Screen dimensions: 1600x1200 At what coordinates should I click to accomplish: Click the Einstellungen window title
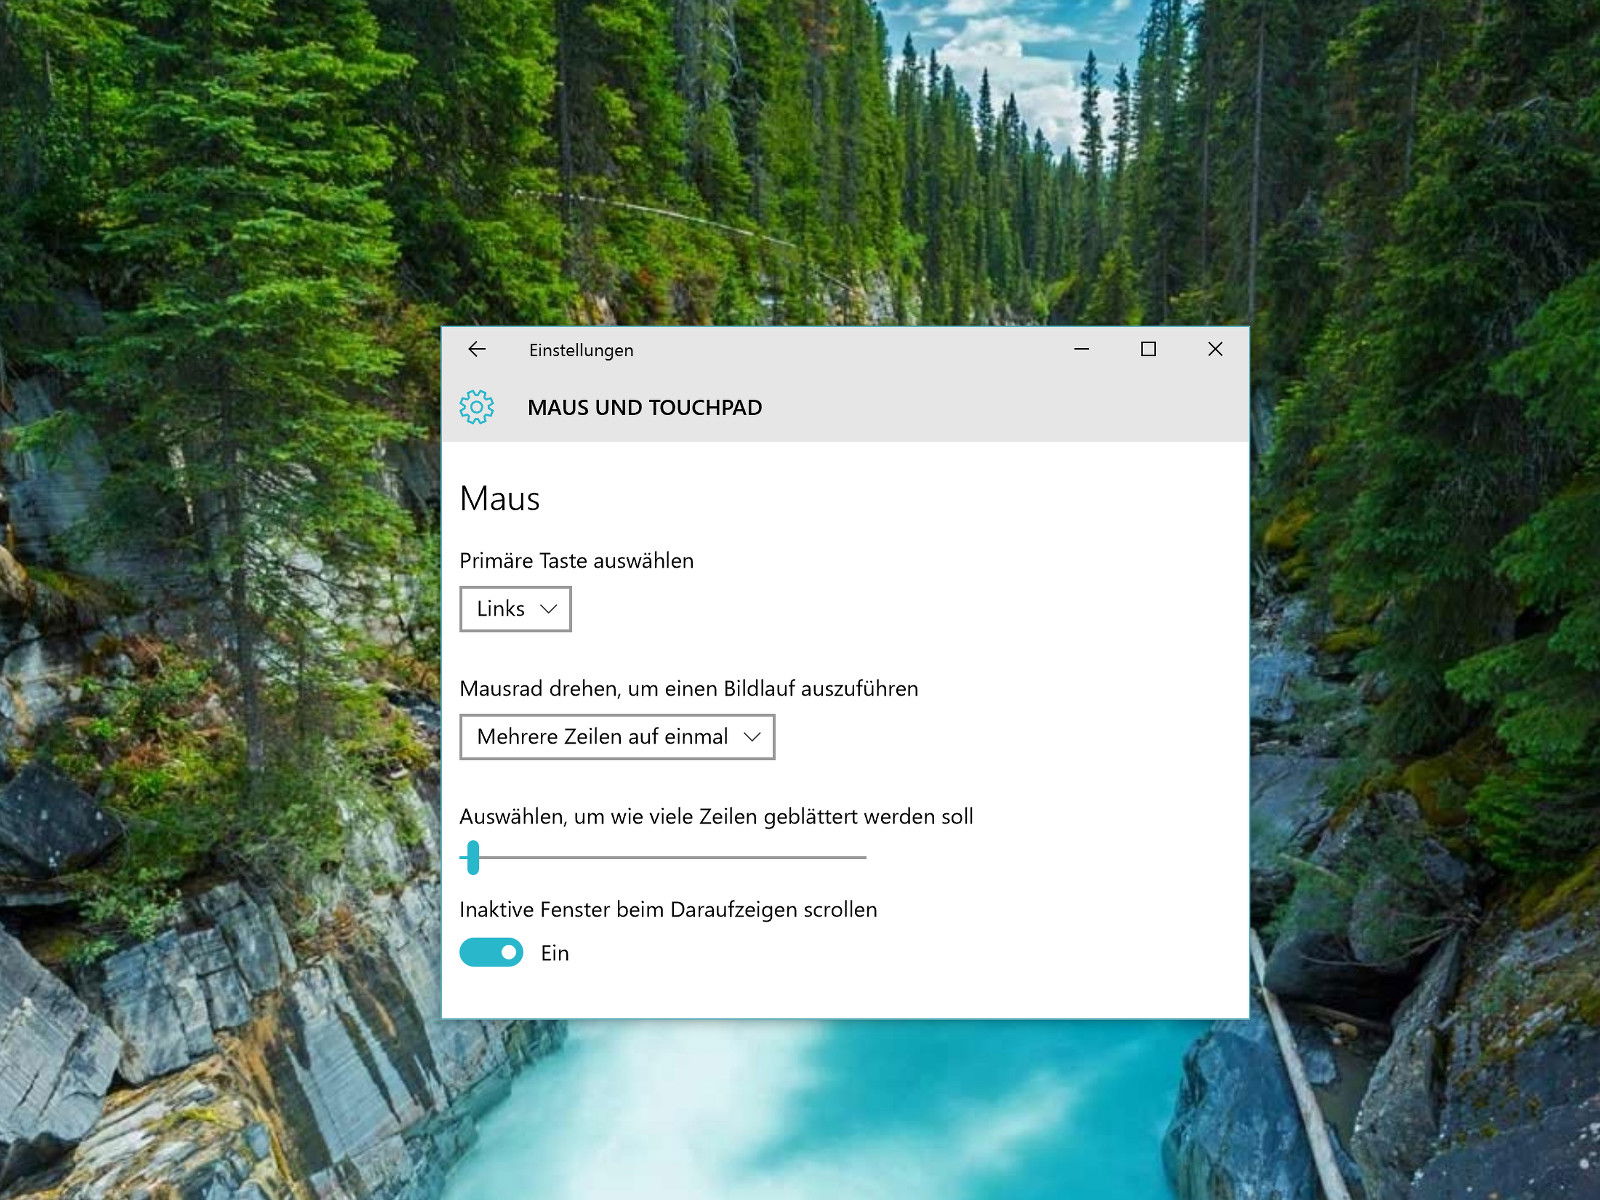(x=581, y=350)
